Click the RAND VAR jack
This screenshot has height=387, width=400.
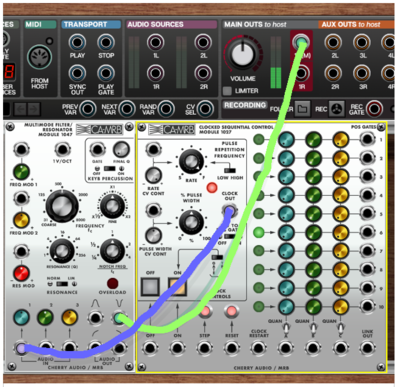tap(166, 109)
